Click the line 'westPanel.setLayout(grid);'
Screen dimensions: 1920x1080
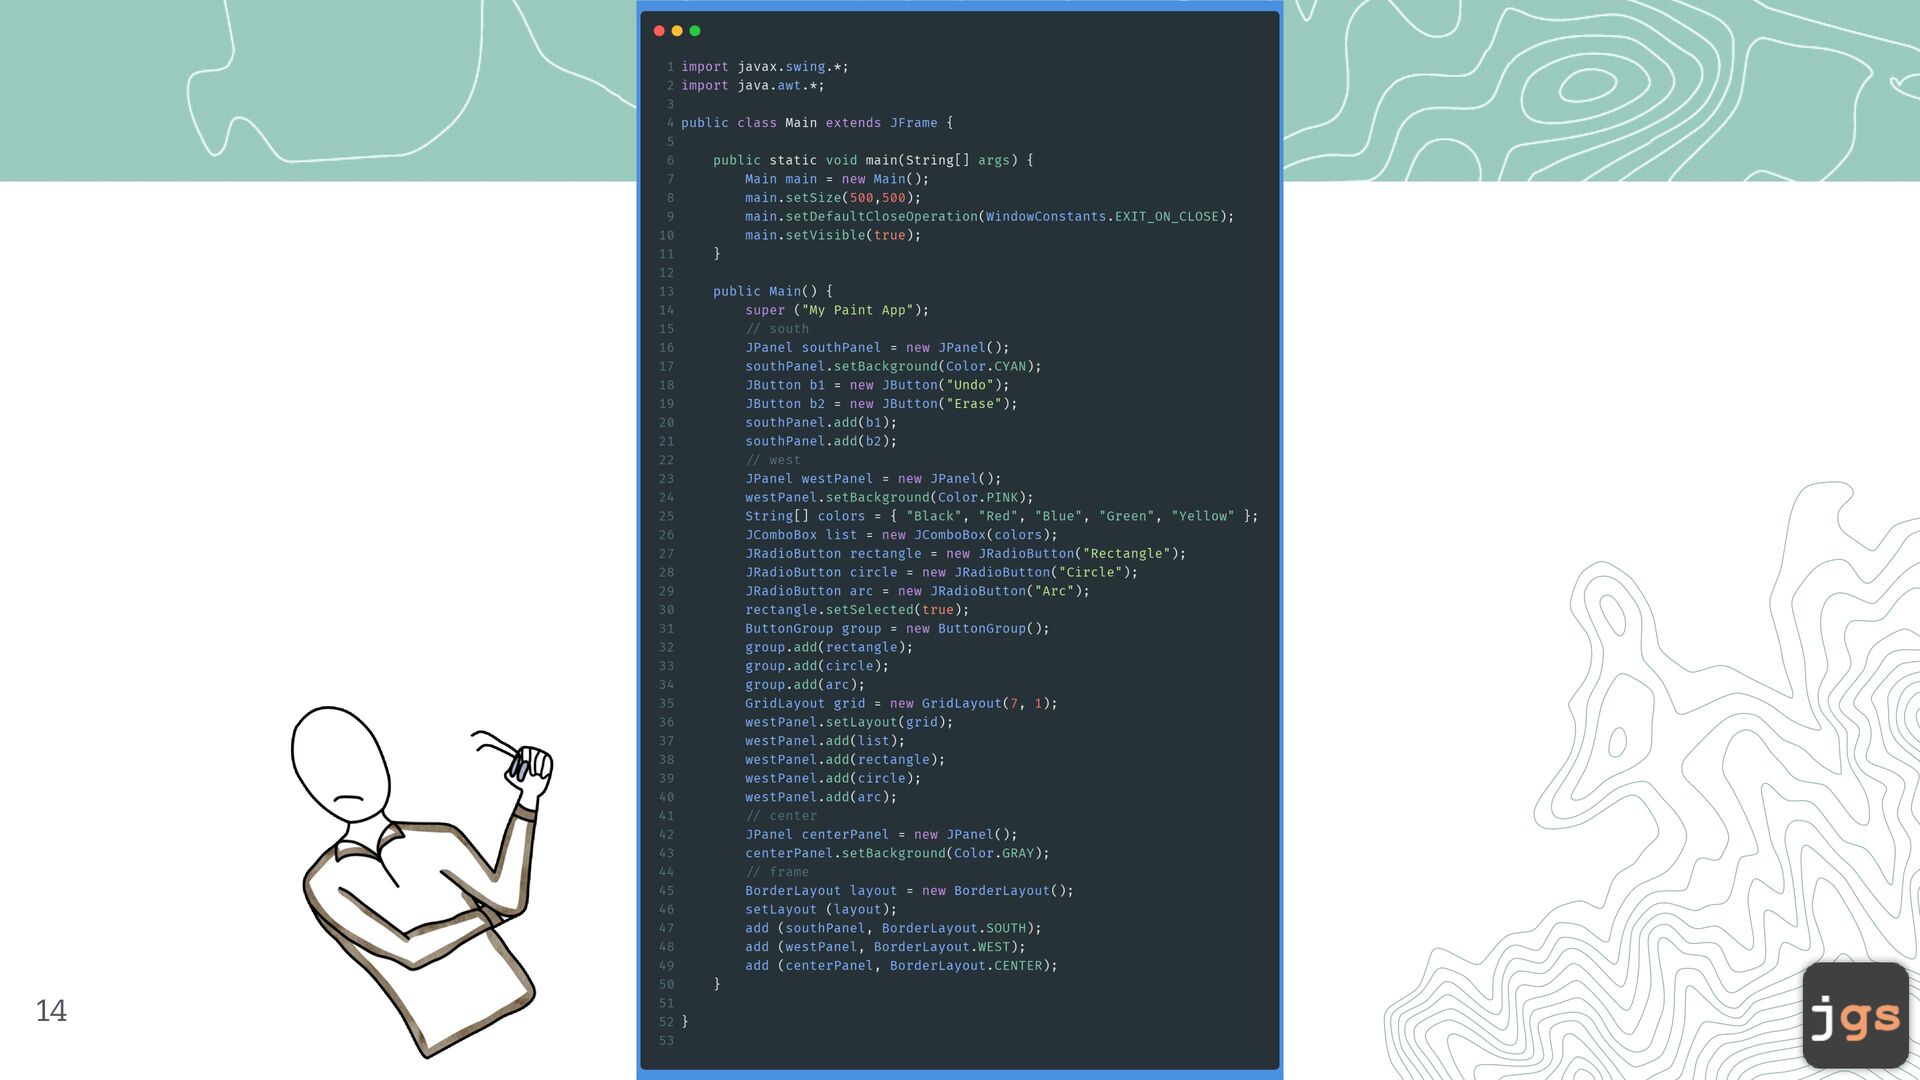pos(849,723)
